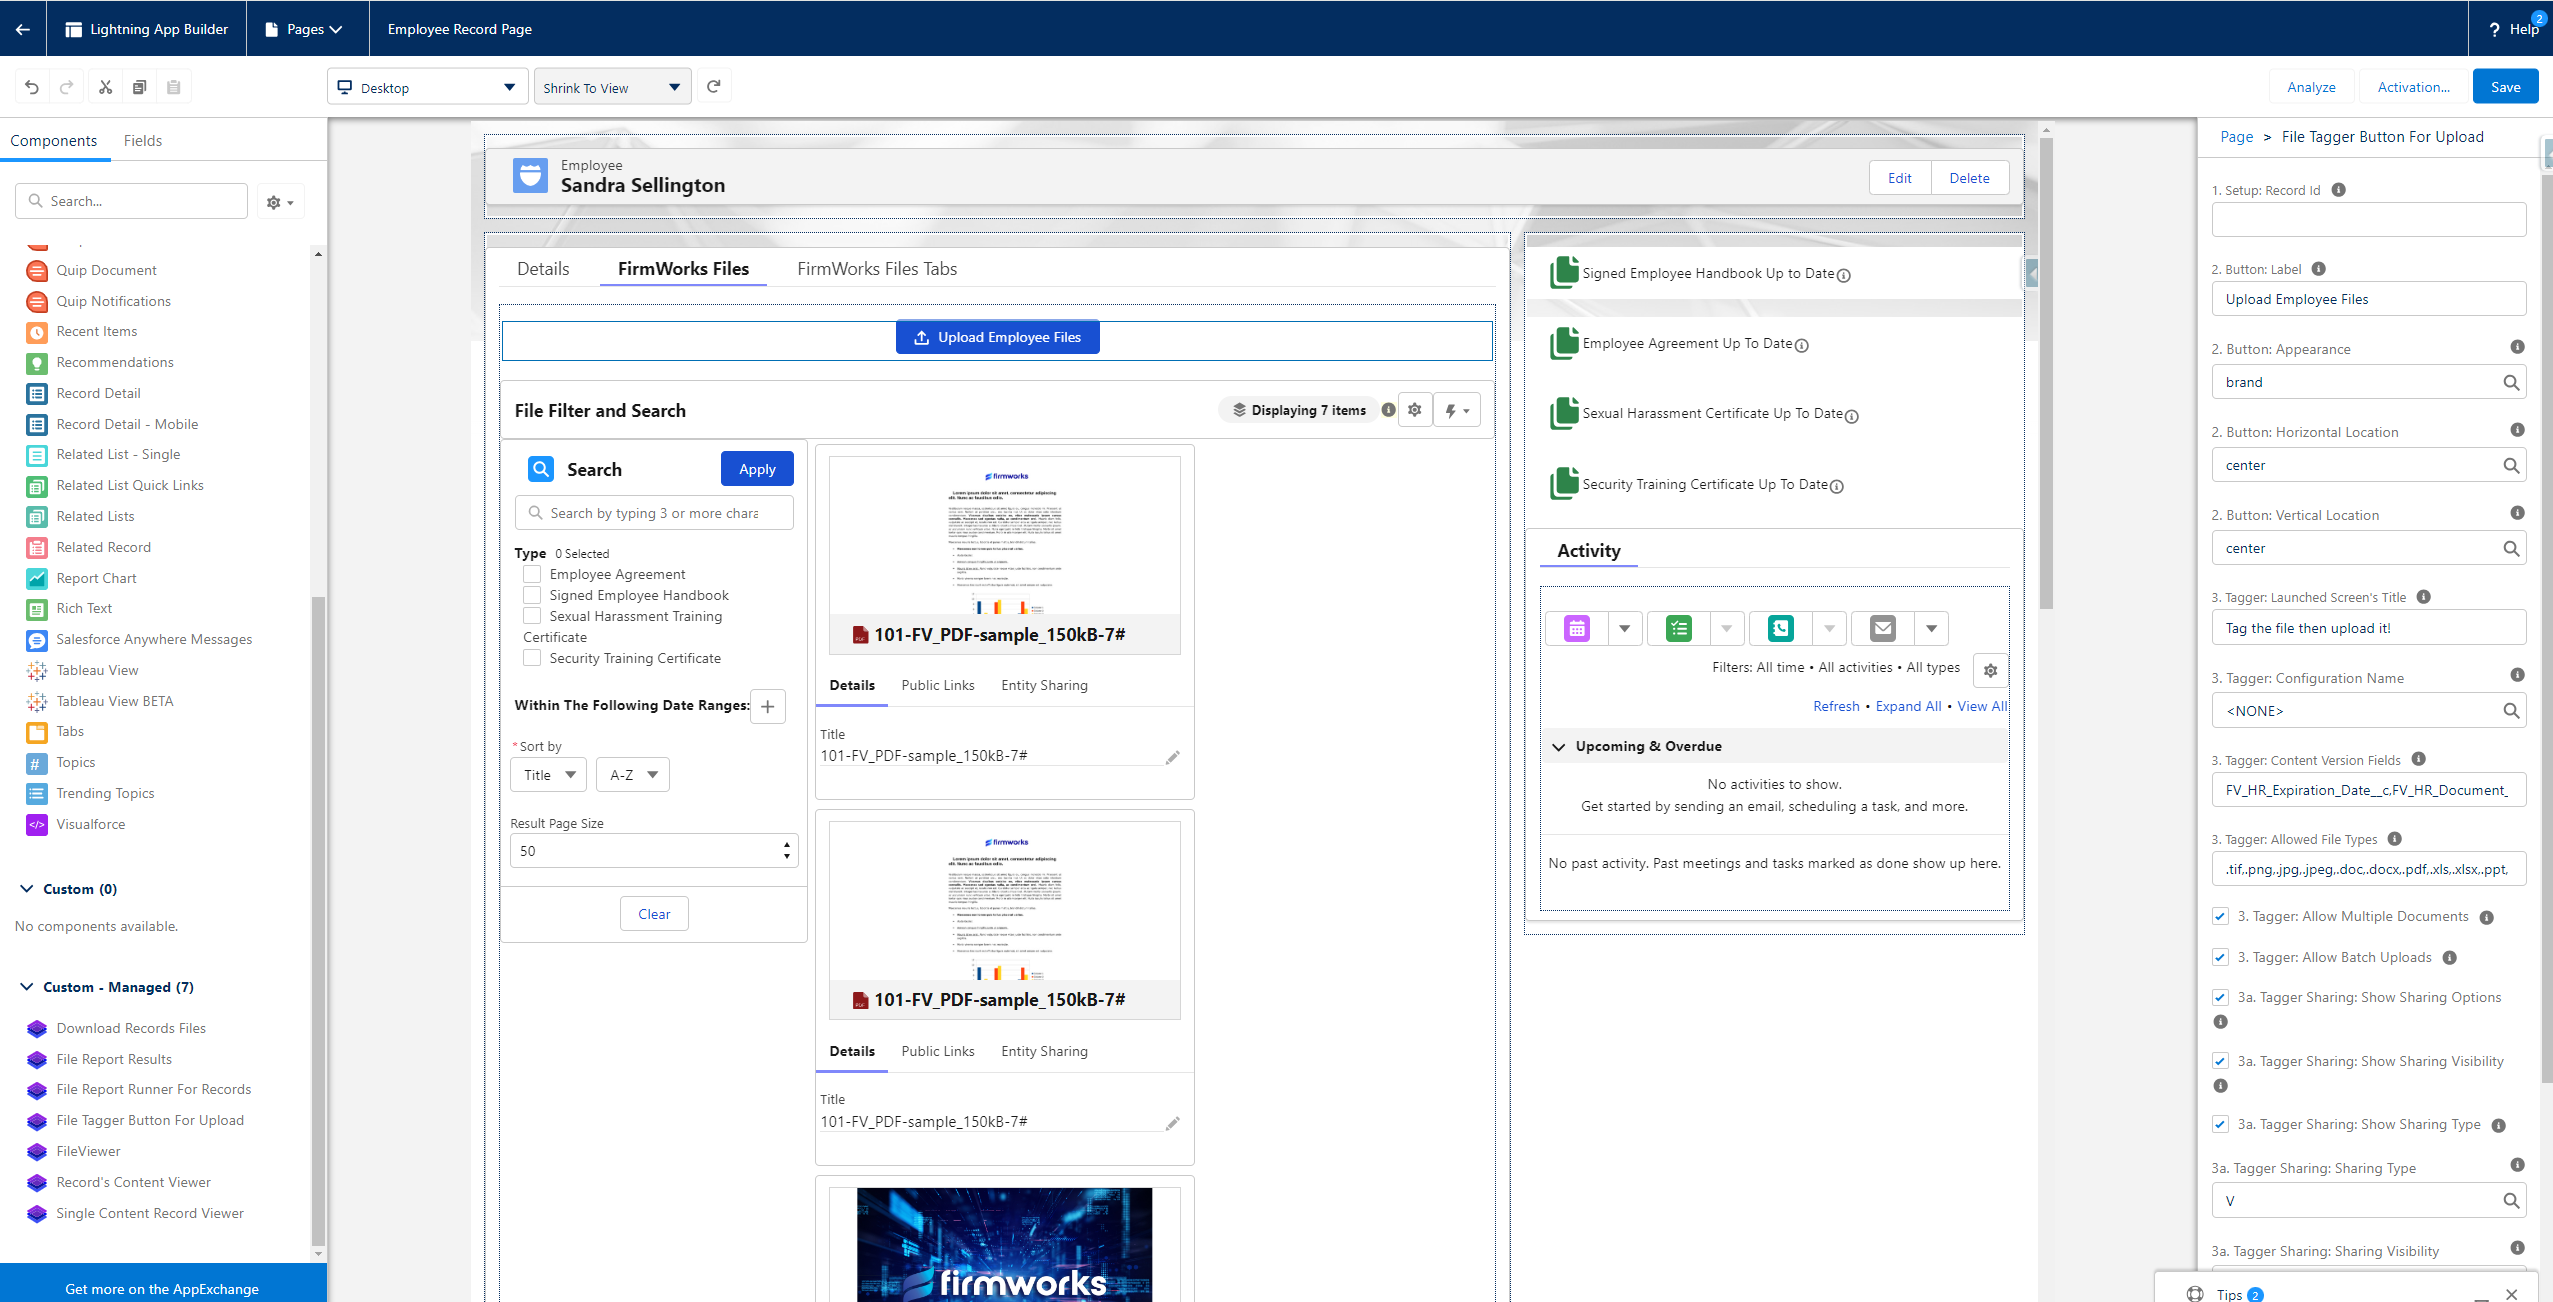Click the refresh canvas icon

(714, 87)
